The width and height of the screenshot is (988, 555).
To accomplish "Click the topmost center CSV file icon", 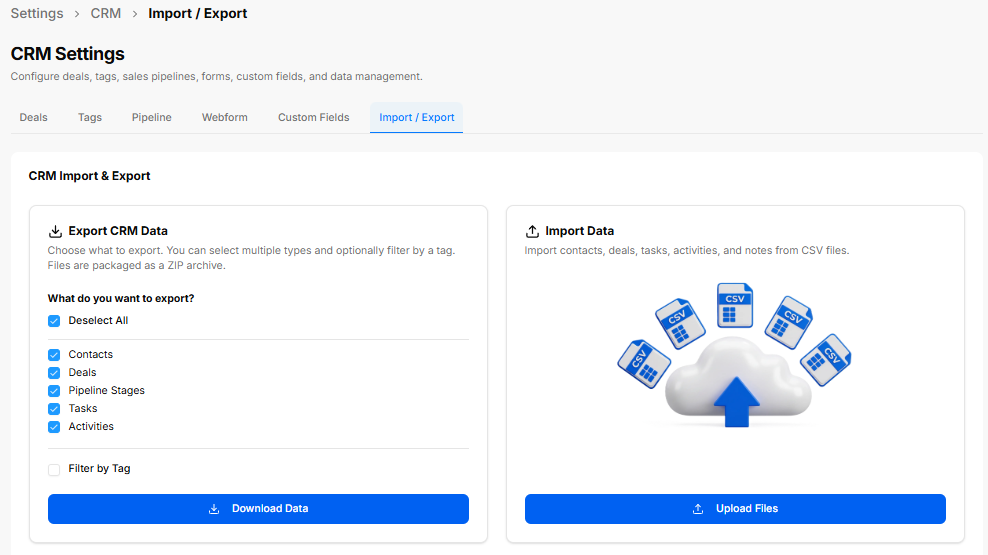I will point(735,306).
